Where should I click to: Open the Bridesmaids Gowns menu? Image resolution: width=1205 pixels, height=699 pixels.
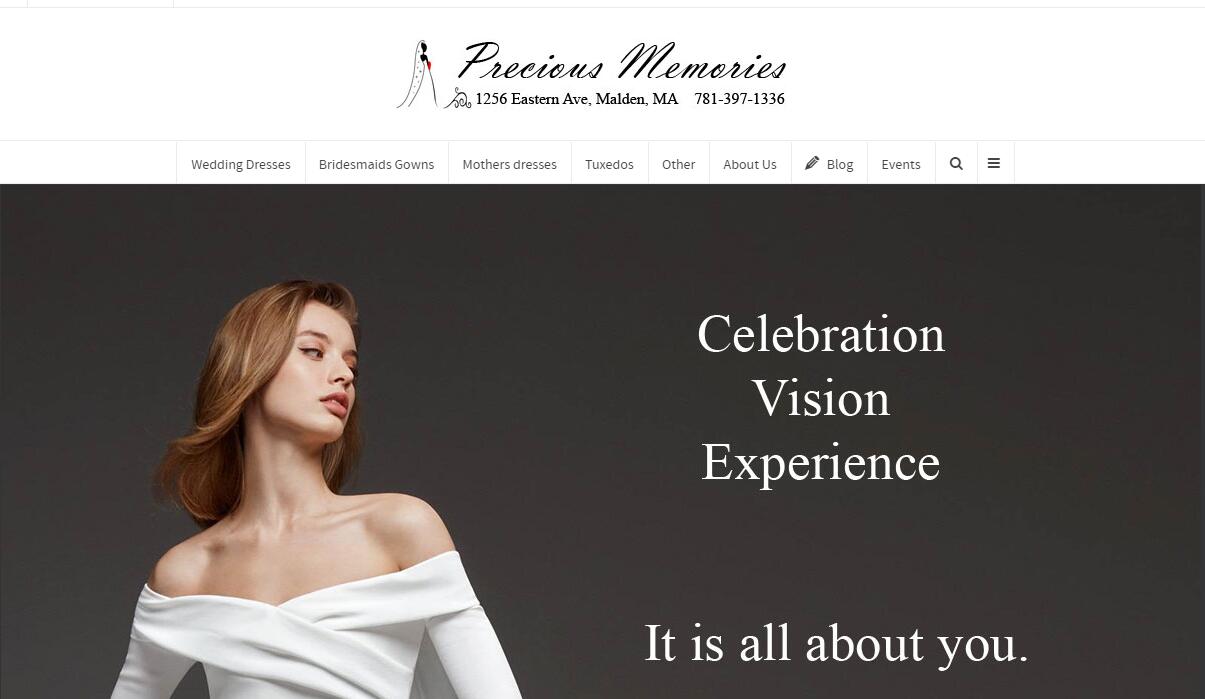point(376,164)
